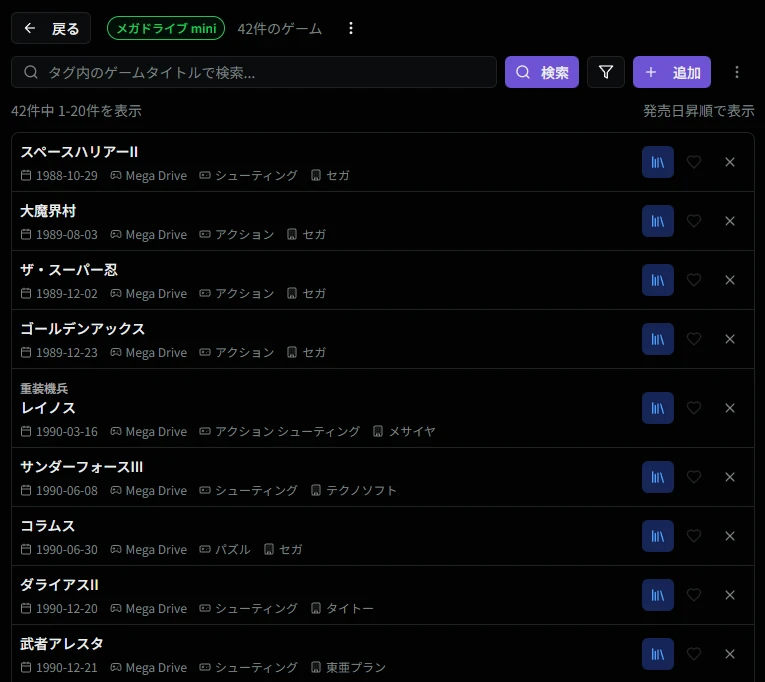Toggle library status for レイノス

(658, 408)
